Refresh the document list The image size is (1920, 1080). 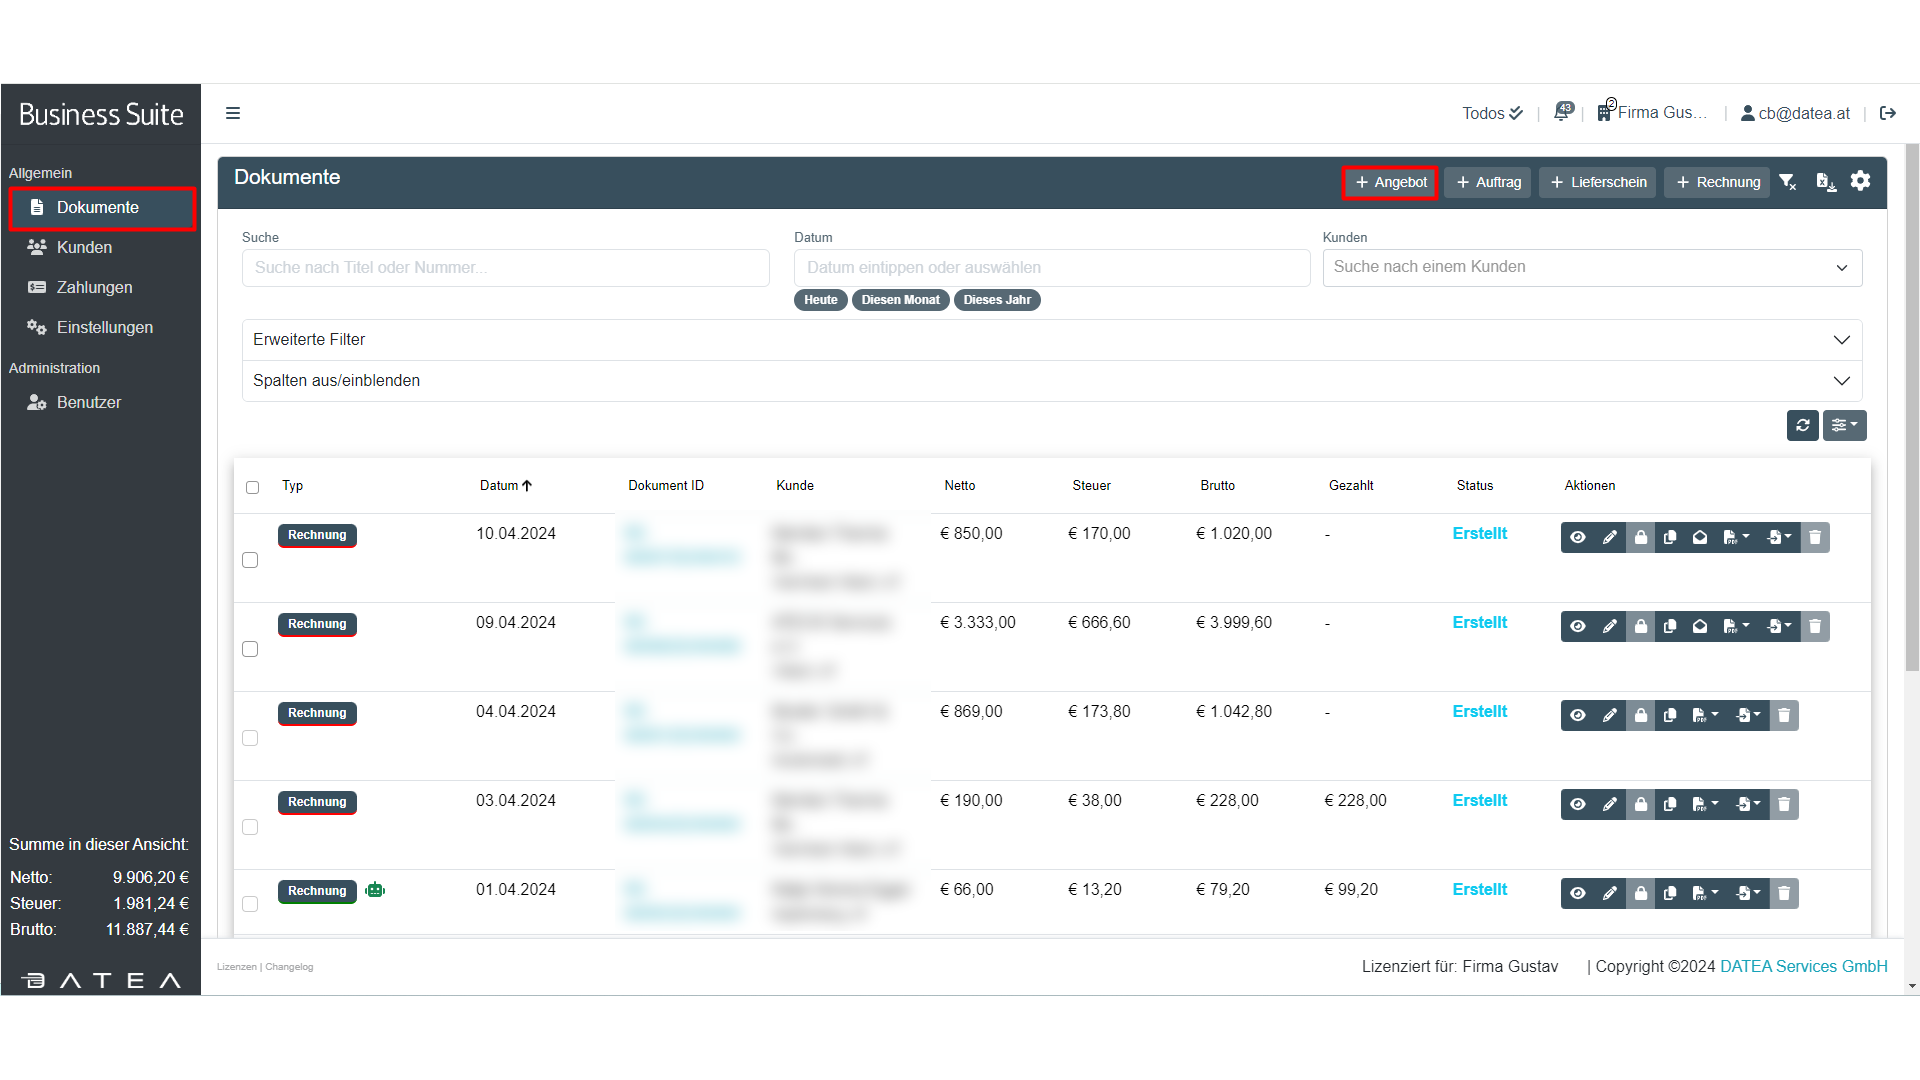point(1802,425)
